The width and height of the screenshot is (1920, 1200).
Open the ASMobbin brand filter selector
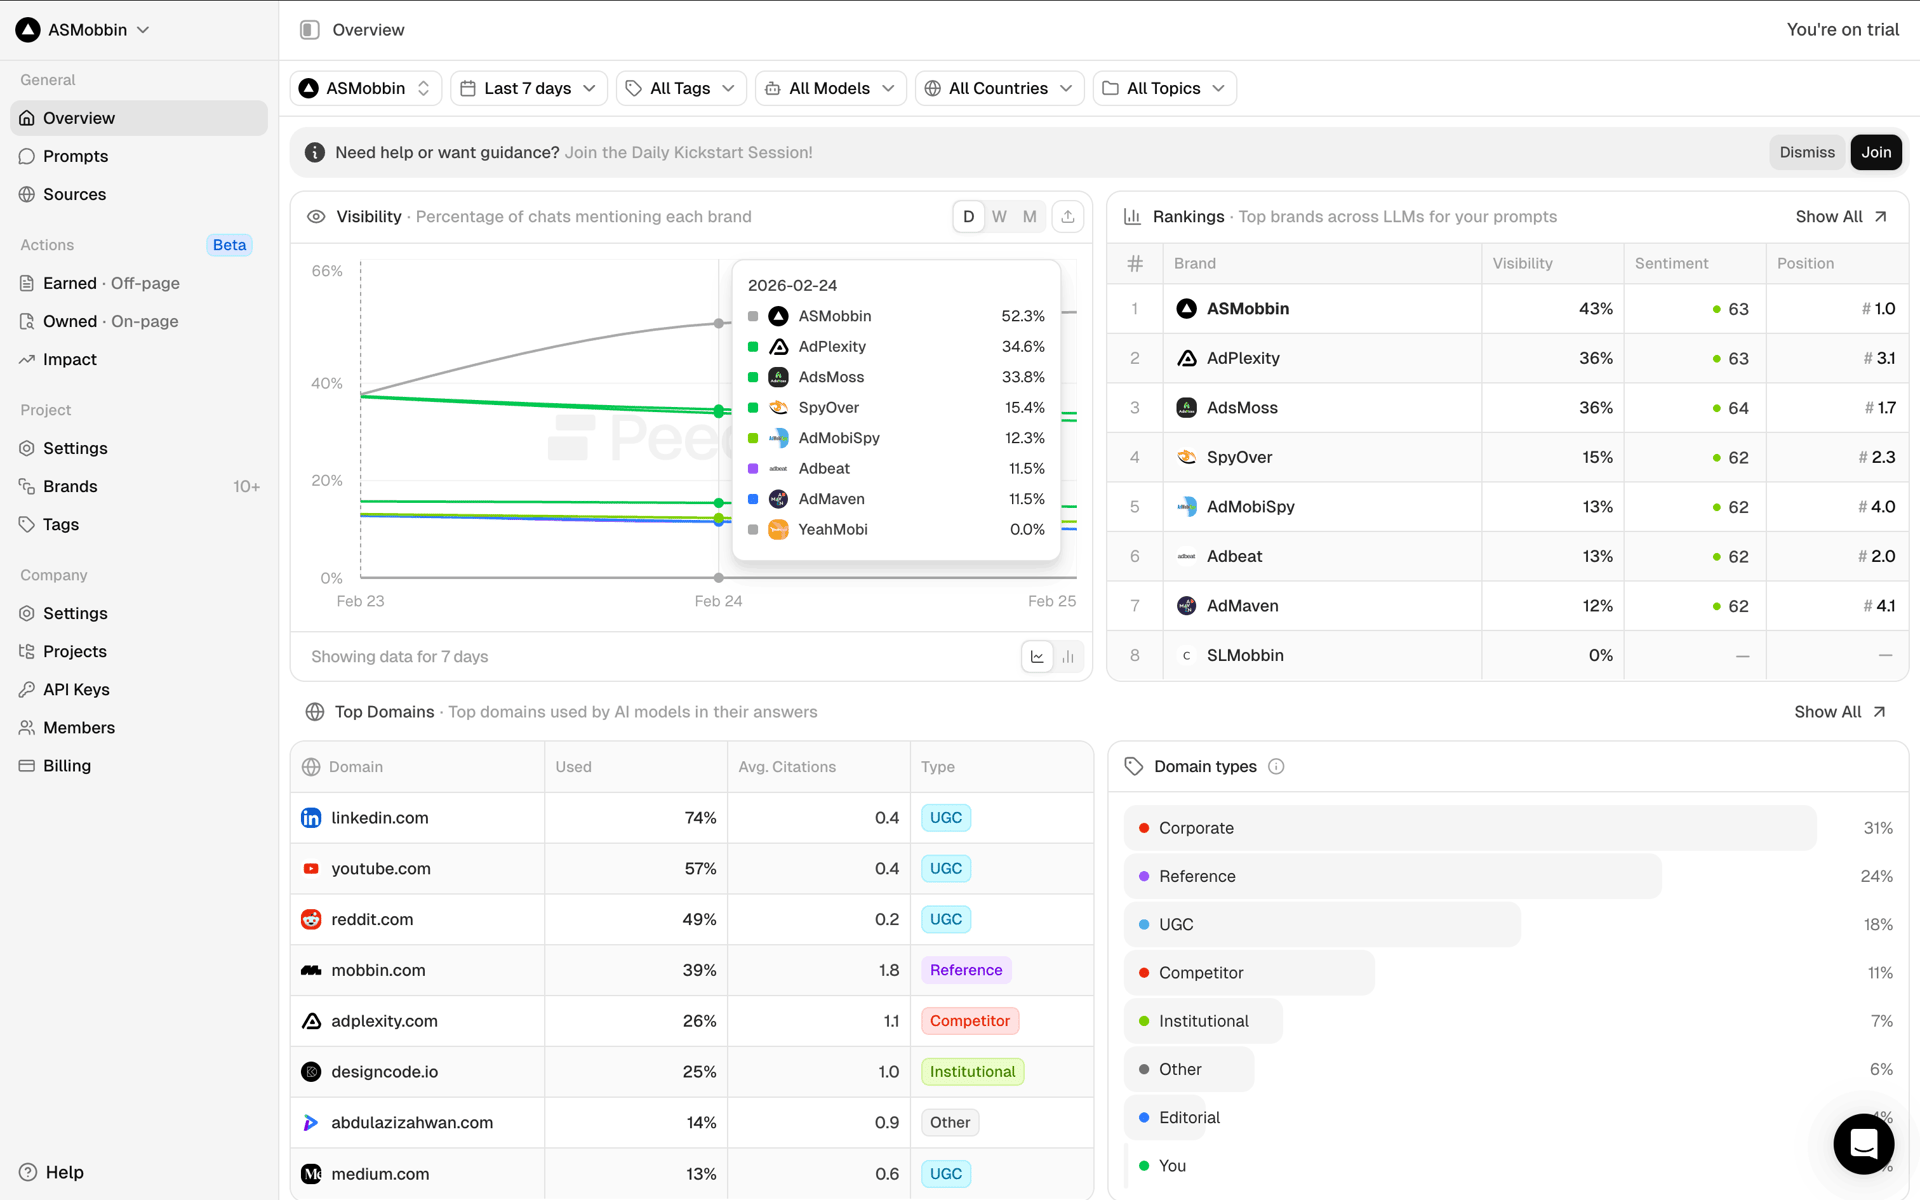point(366,88)
